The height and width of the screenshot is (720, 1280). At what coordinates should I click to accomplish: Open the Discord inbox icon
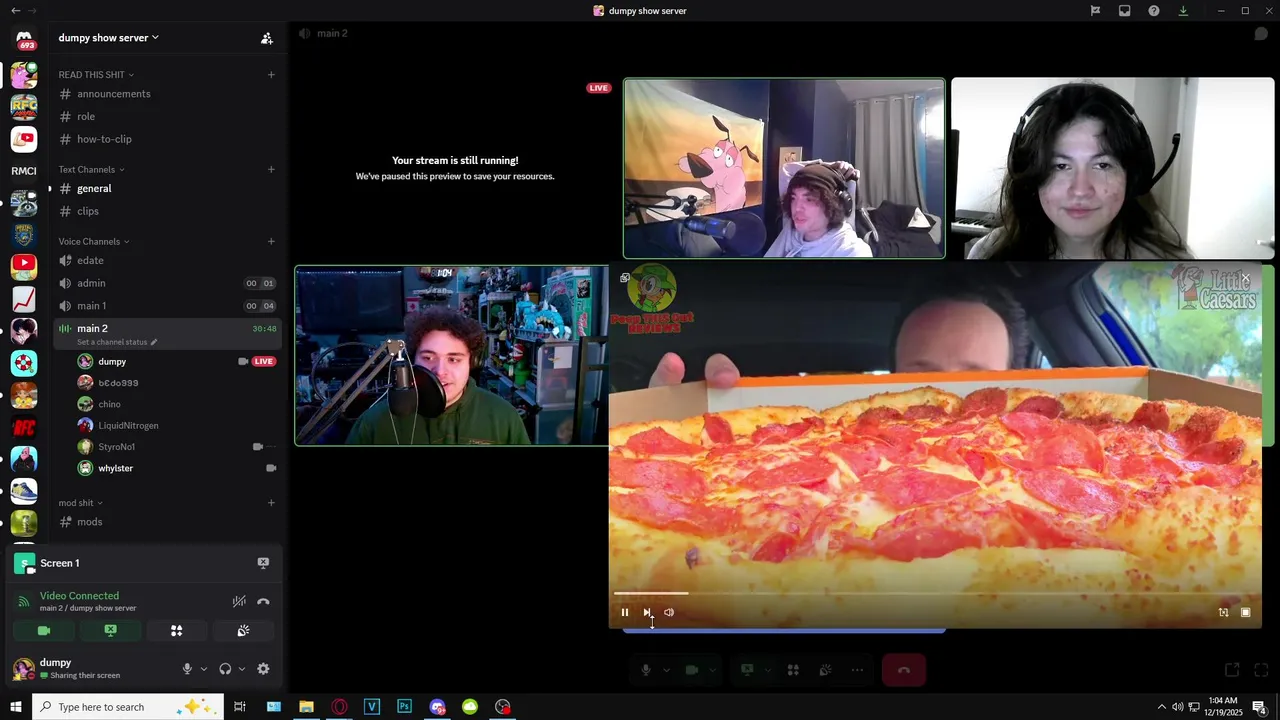tap(1125, 11)
